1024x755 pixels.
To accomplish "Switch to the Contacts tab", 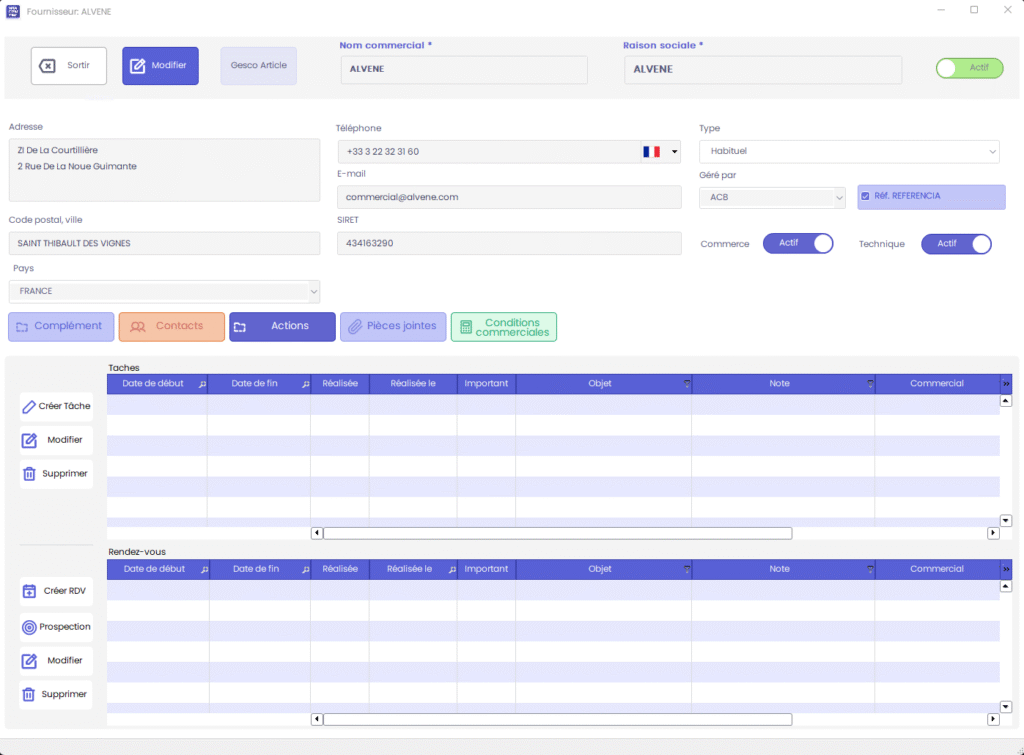I will (171, 326).
